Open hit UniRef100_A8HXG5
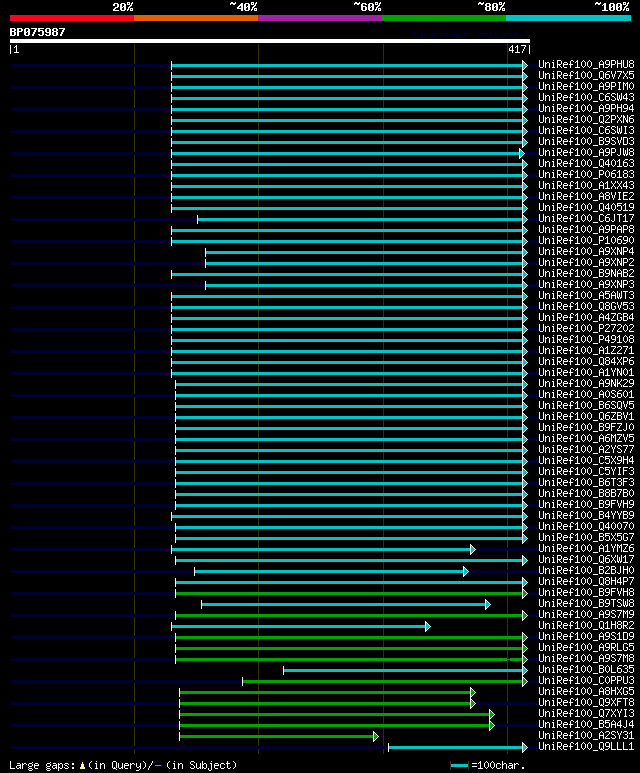The height and width of the screenshot is (773, 640). [x=586, y=691]
